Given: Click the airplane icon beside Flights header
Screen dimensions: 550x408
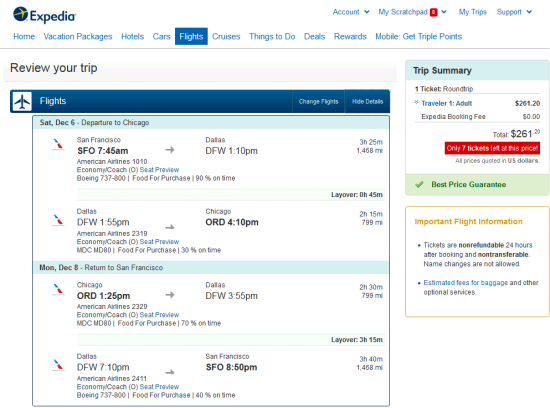Looking at the screenshot, I should point(22,101).
